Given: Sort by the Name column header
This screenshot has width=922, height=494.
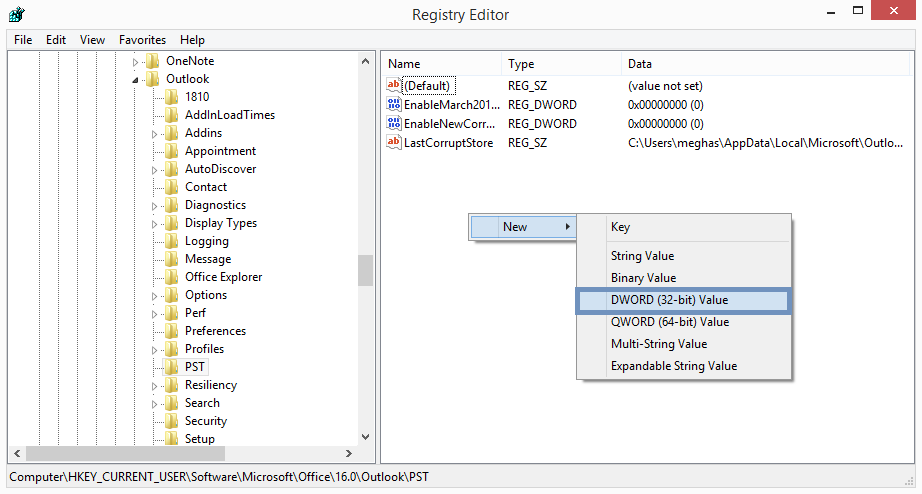Looking at the screenshot, I should point(441,64).
